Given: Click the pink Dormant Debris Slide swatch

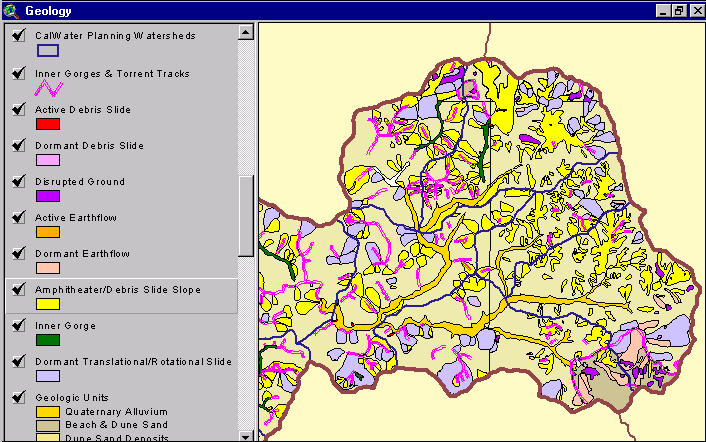Looking at the screenshot, I should tap(48, 160).
